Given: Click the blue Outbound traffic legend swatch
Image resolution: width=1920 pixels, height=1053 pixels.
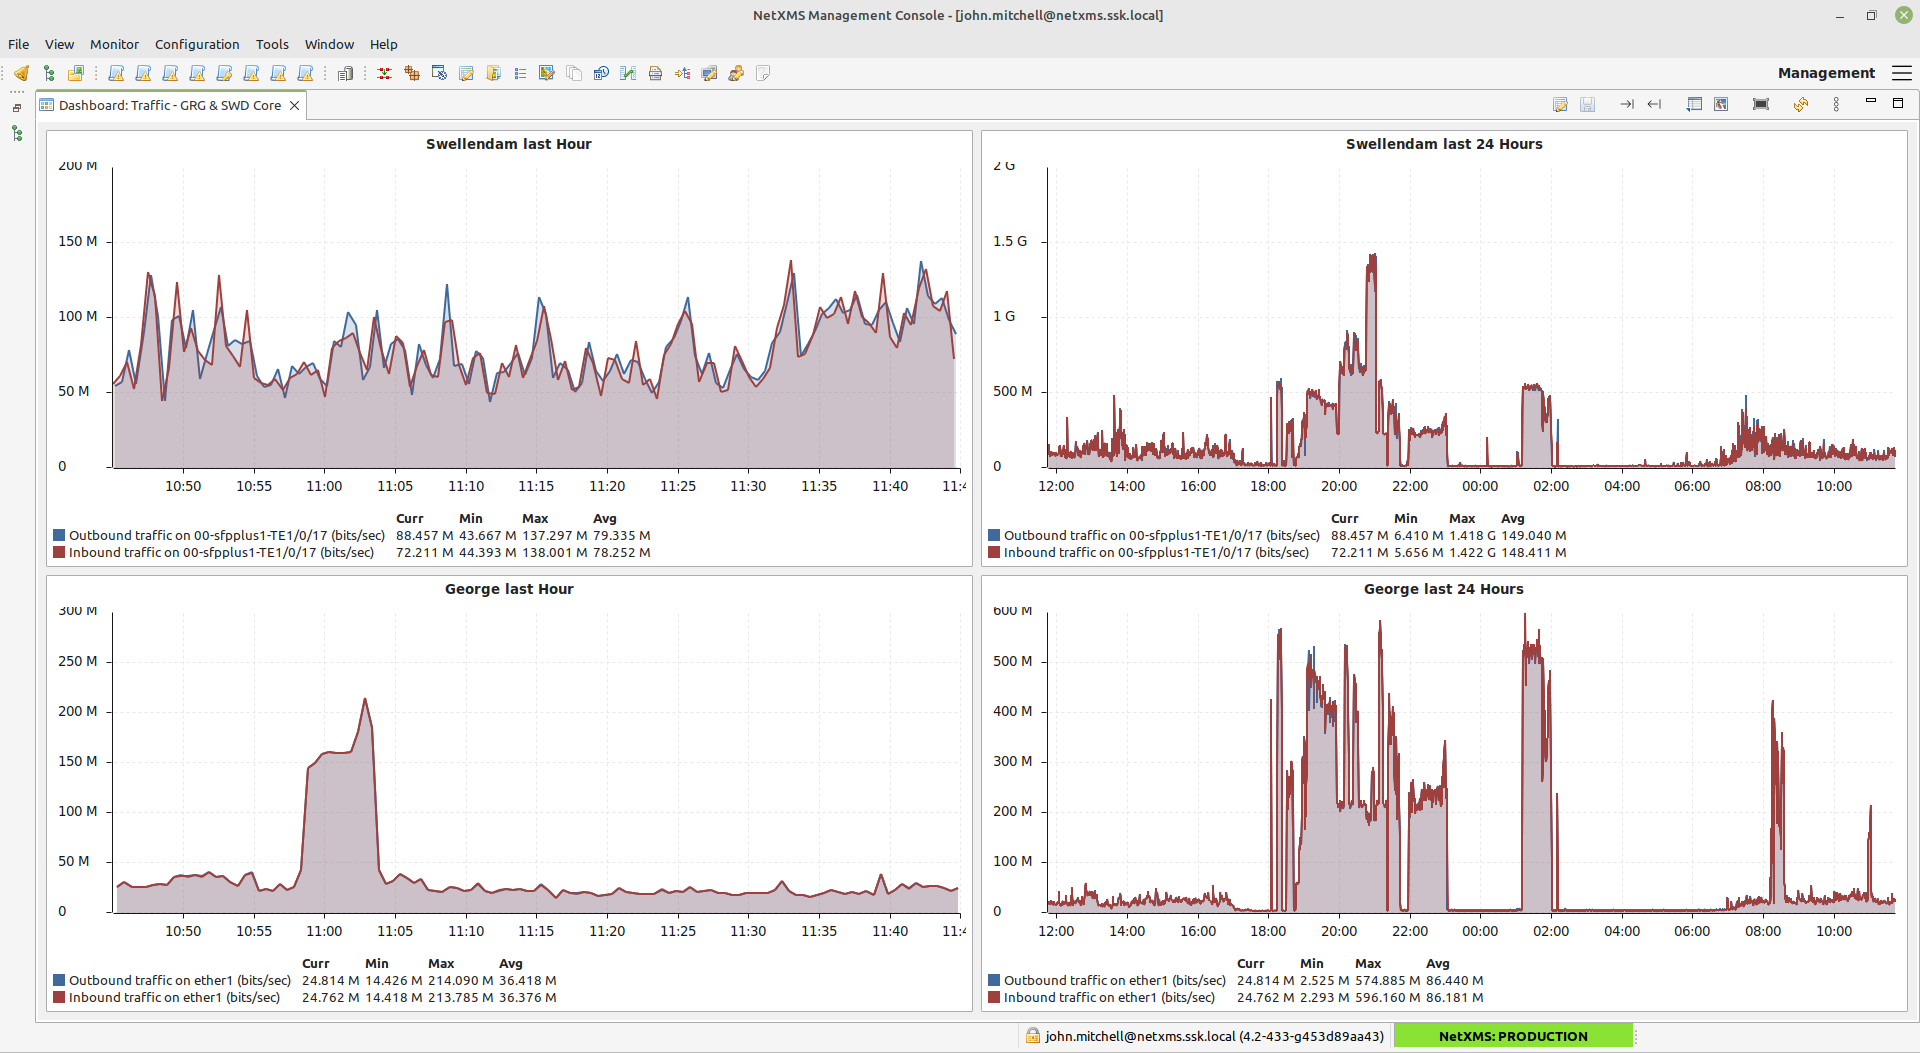Looking at the screenshot, I should [60, 535].
